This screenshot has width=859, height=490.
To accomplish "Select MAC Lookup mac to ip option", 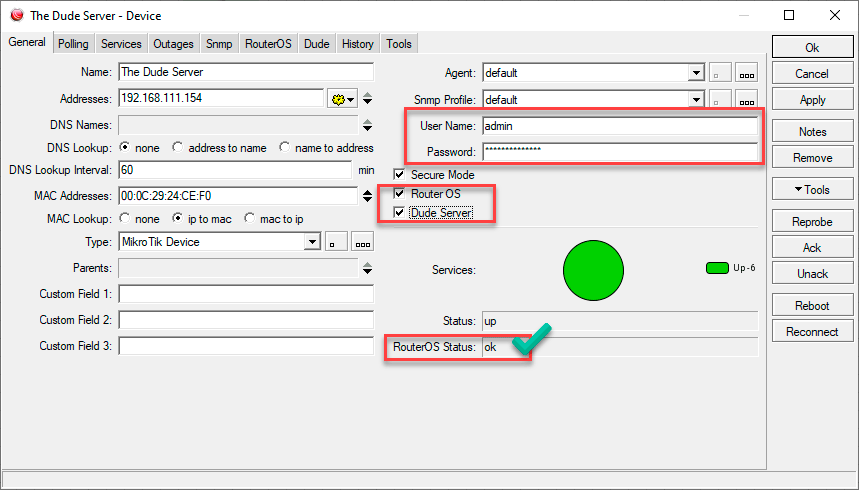I will pos(250,218).
